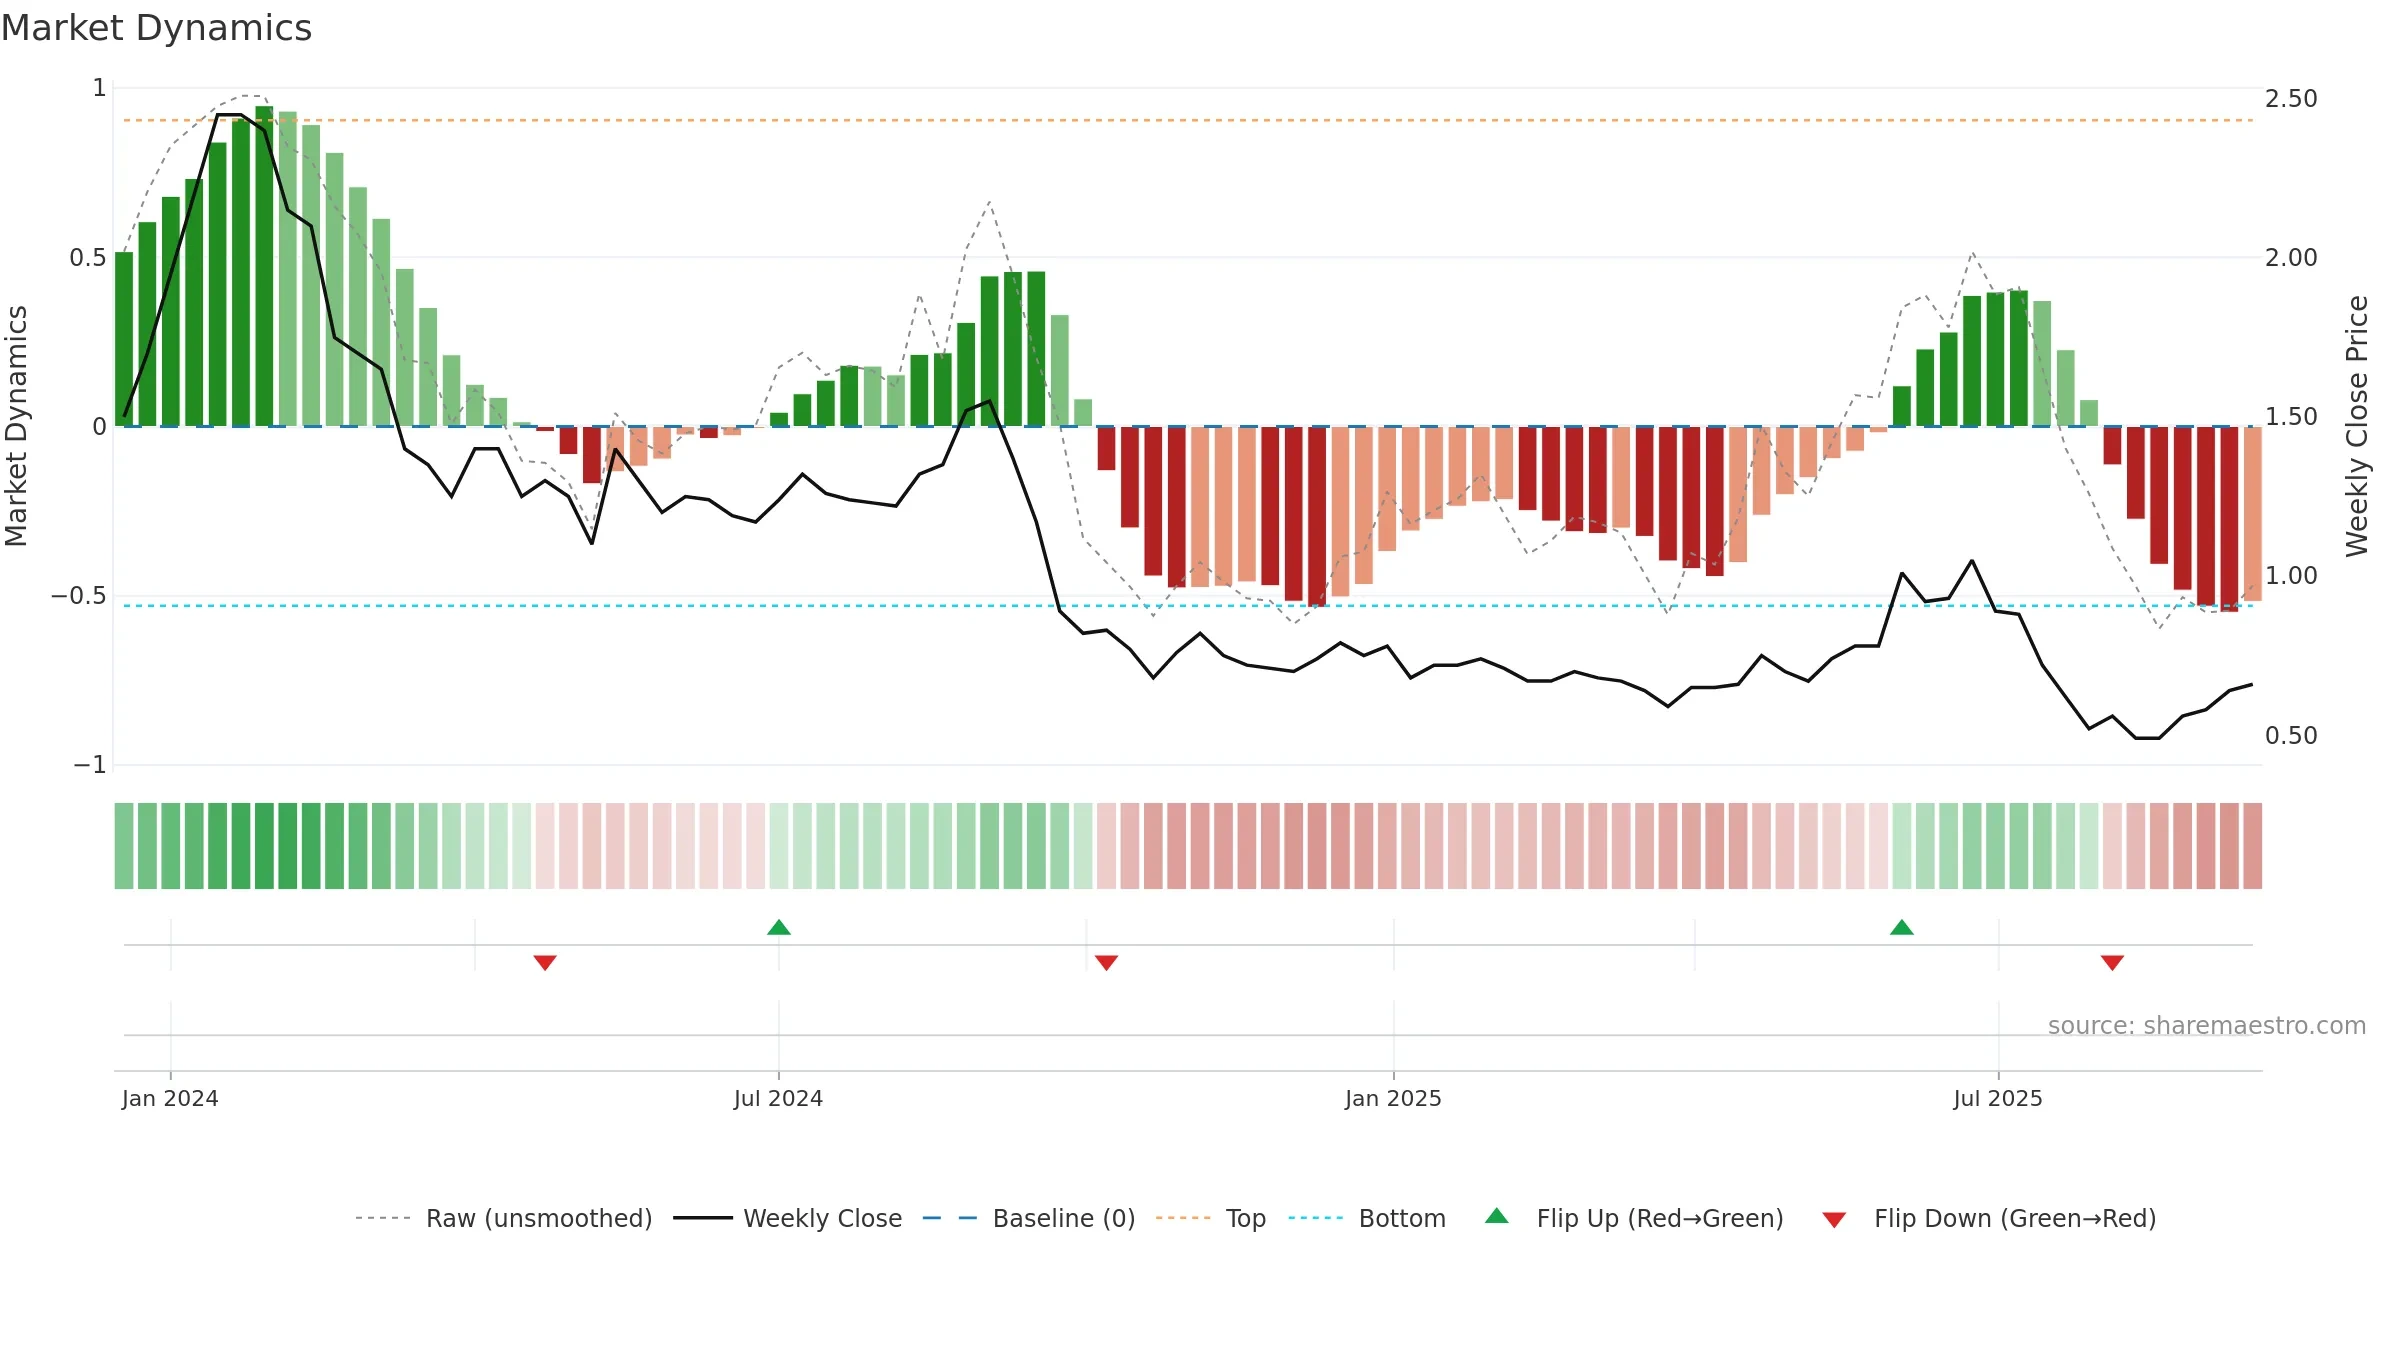Click the vertical Market Dynamics axis title
Screen dimensions: 2400x1350
pos(16,426)
